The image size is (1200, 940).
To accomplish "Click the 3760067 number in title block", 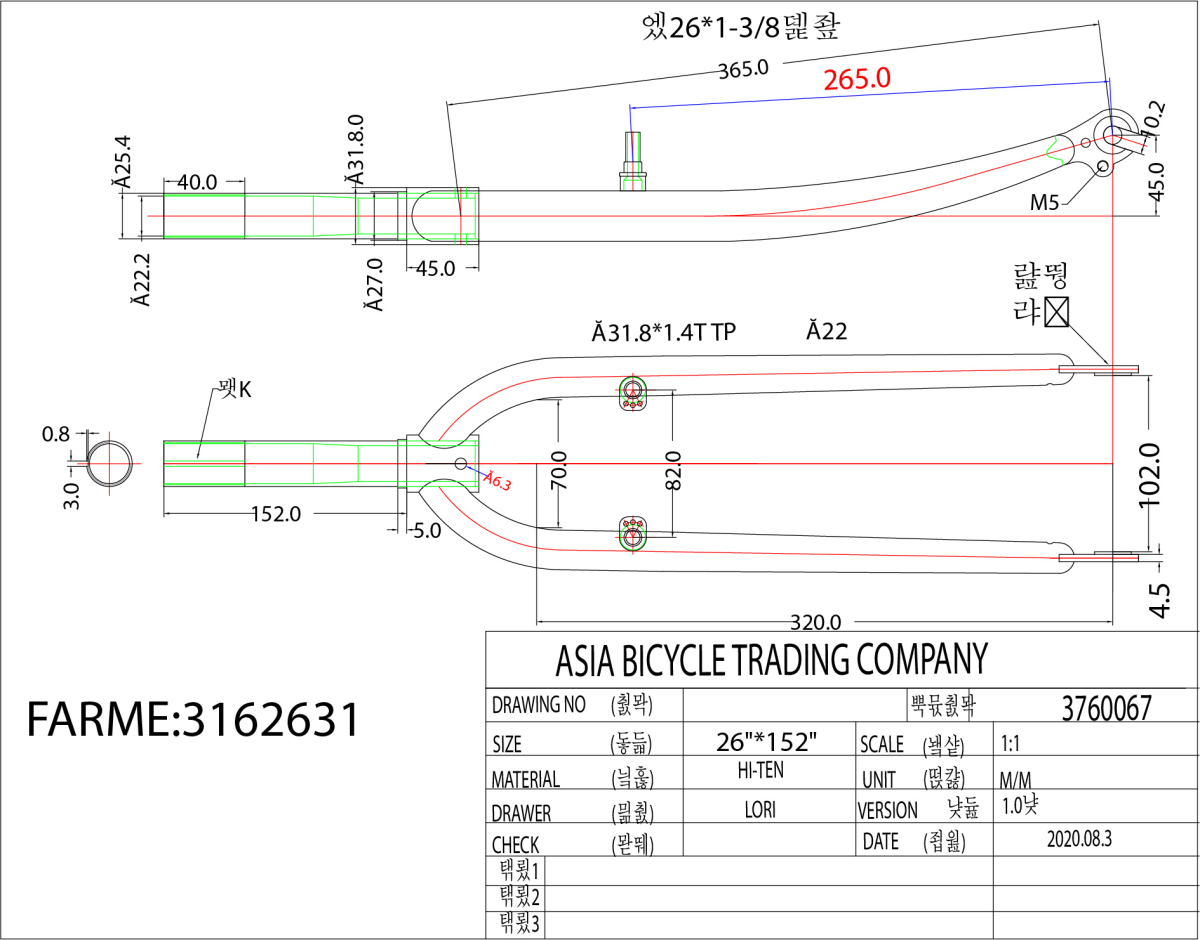I will 1106,708.
